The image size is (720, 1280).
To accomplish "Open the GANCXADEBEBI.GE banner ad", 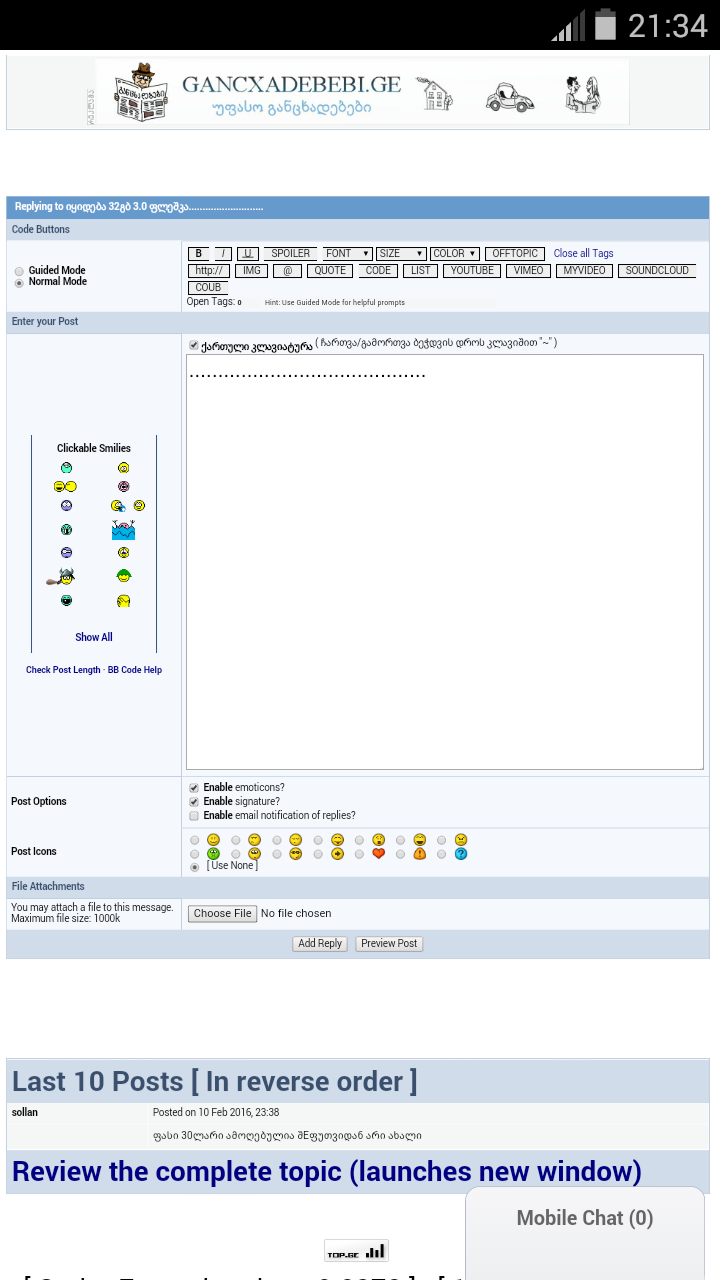I will 362,92.
